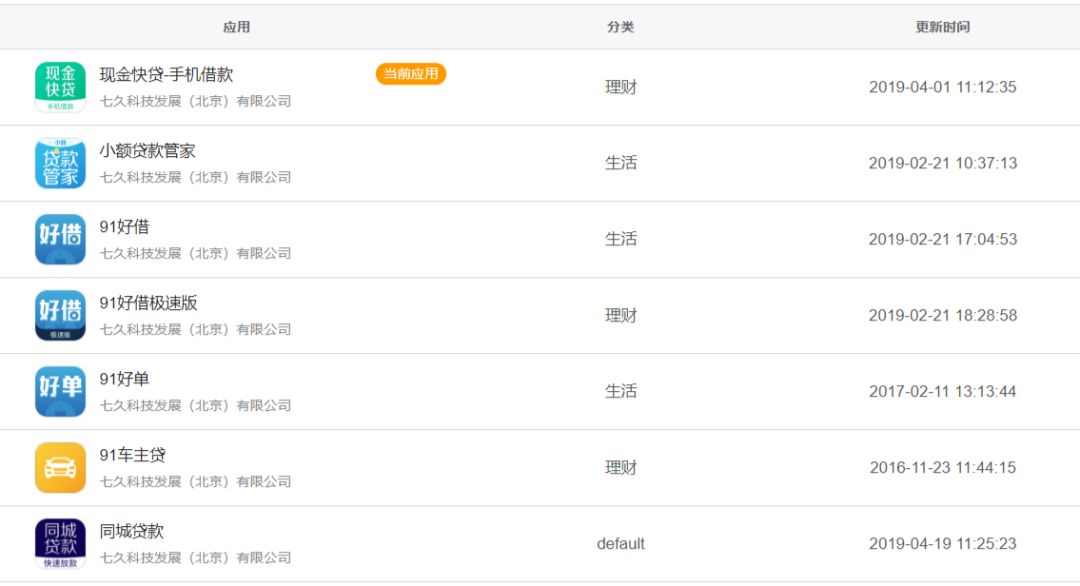1080x586 pixels.
Task: Click the 91好借极速版 app icon
Action: 60,315
